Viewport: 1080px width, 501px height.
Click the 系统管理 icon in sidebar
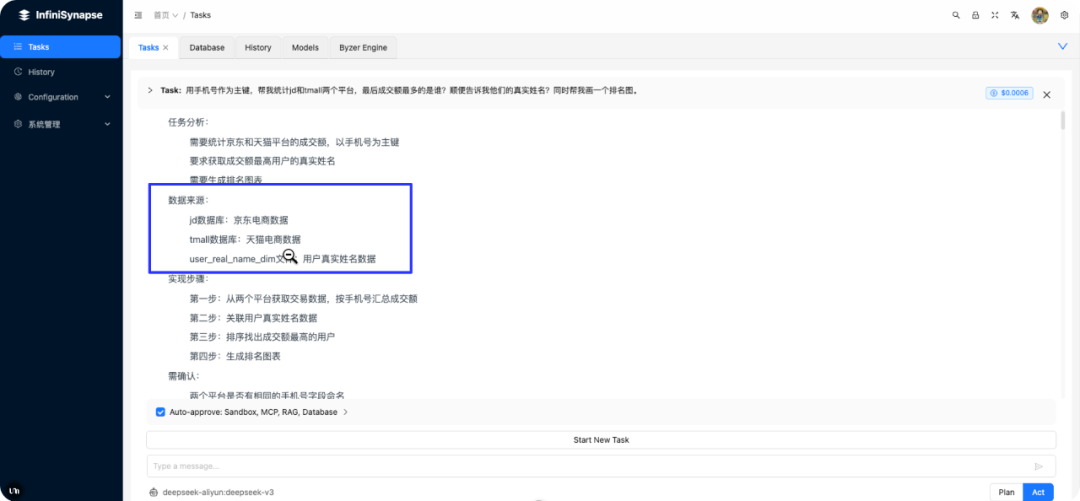pyautogui.click(x=18, y=124)
